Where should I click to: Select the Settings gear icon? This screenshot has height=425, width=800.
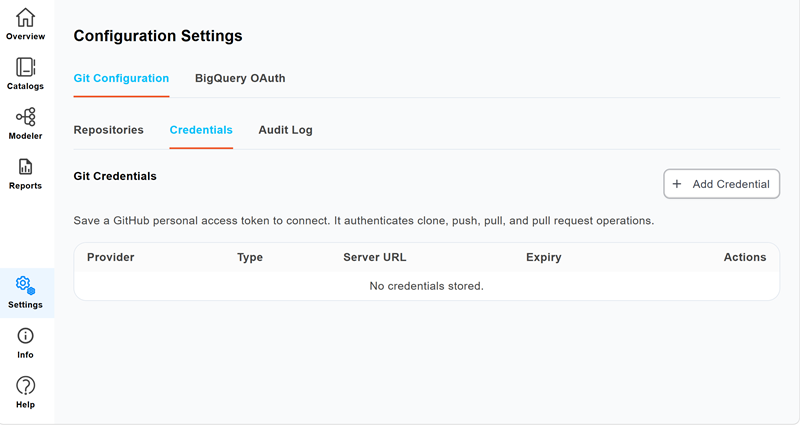tap(25, 286)
